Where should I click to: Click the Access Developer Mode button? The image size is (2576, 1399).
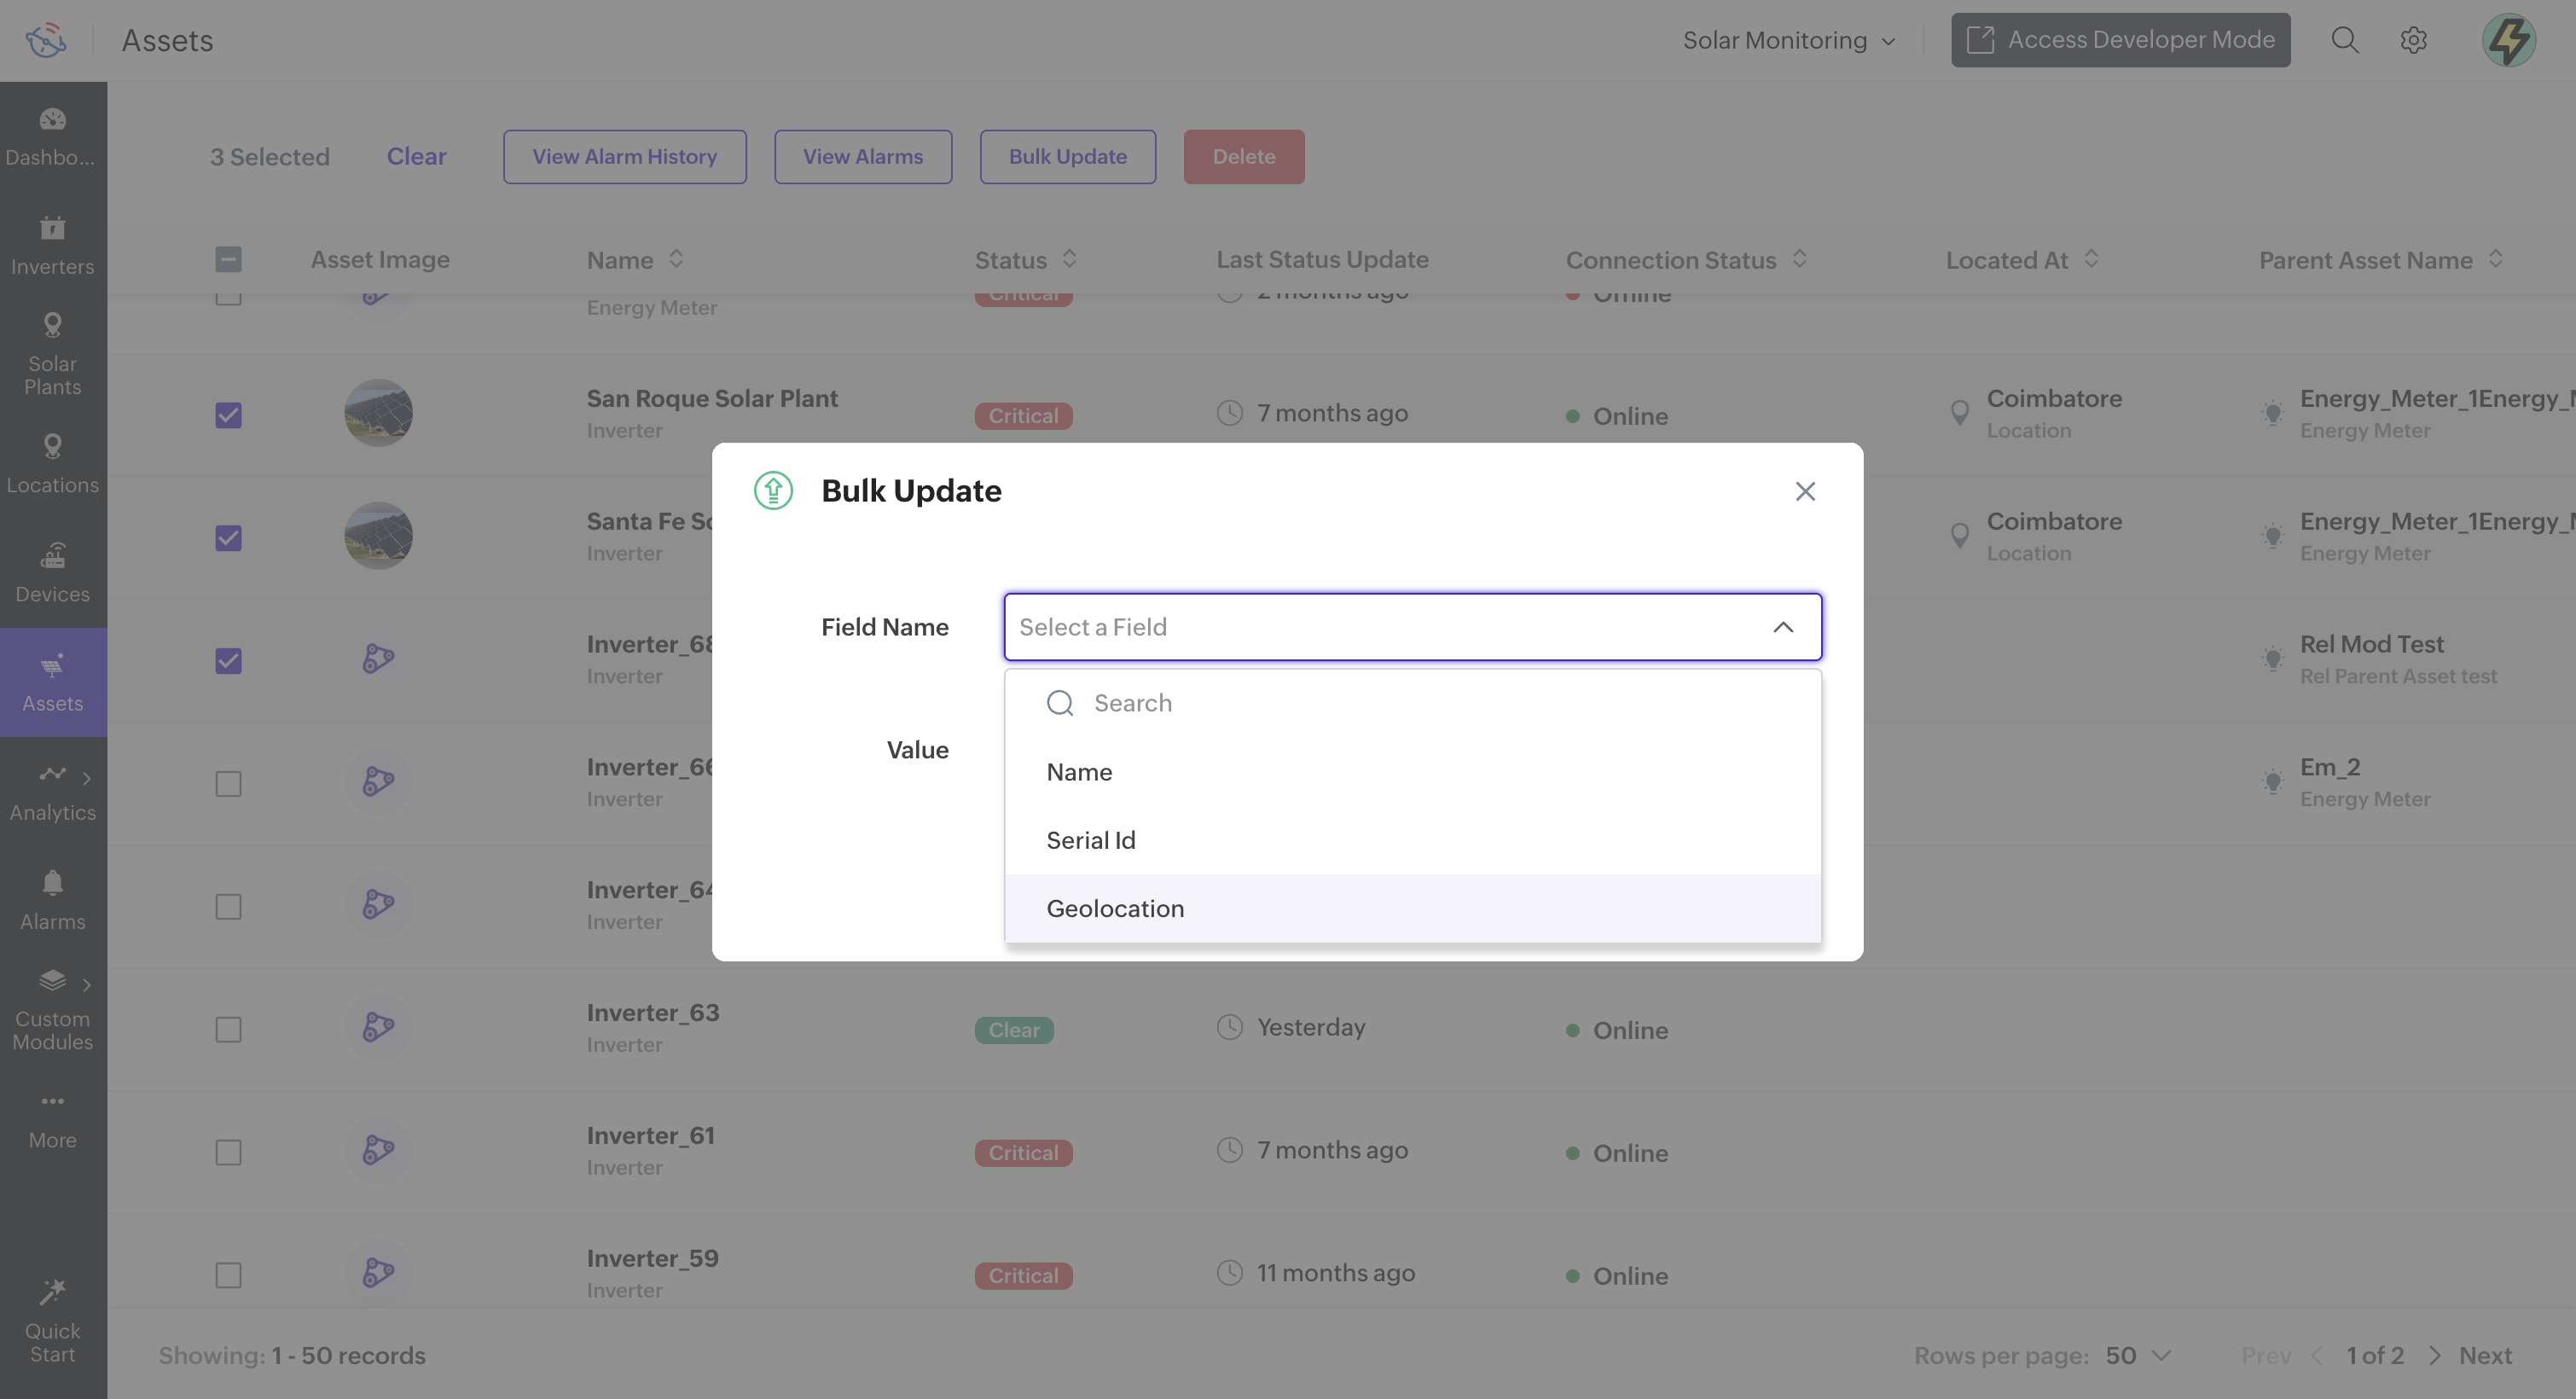(2120, 40)
